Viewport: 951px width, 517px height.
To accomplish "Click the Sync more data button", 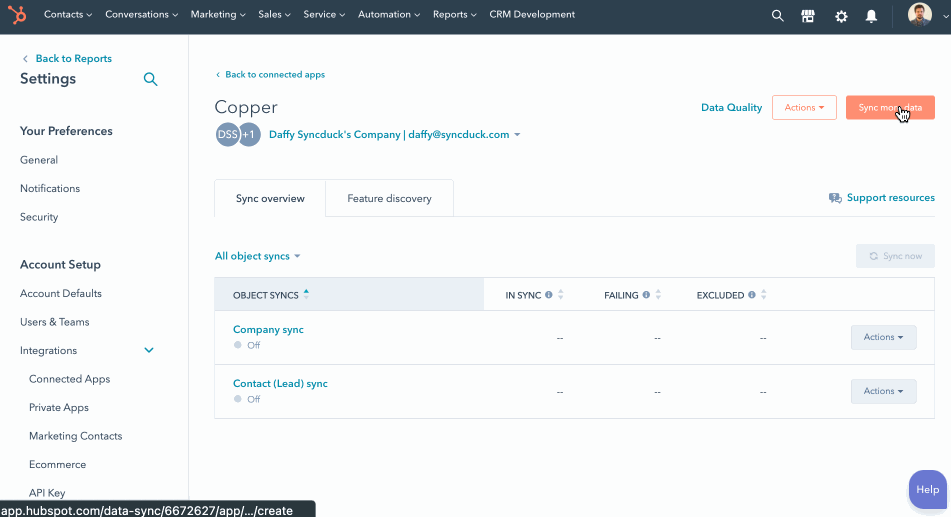I will pos(890,107).
